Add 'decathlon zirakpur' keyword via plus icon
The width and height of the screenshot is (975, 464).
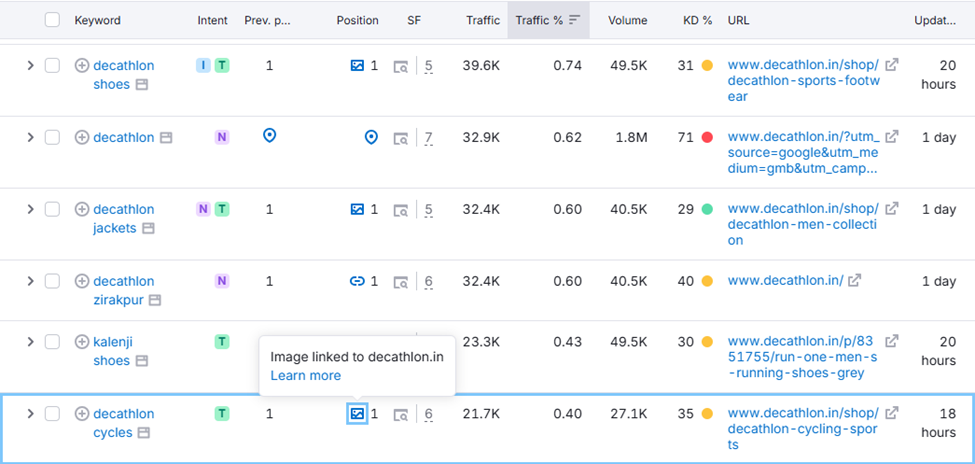(x=82, y=281)
